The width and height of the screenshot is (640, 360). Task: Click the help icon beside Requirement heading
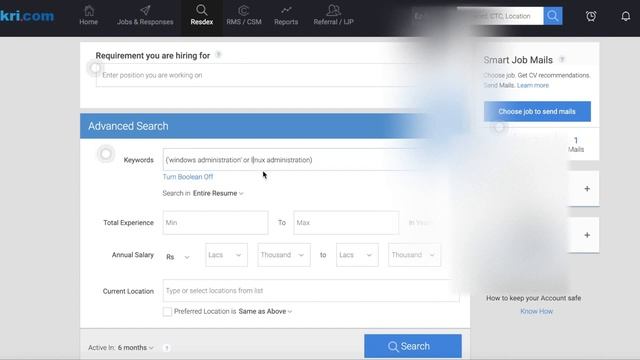218,55
